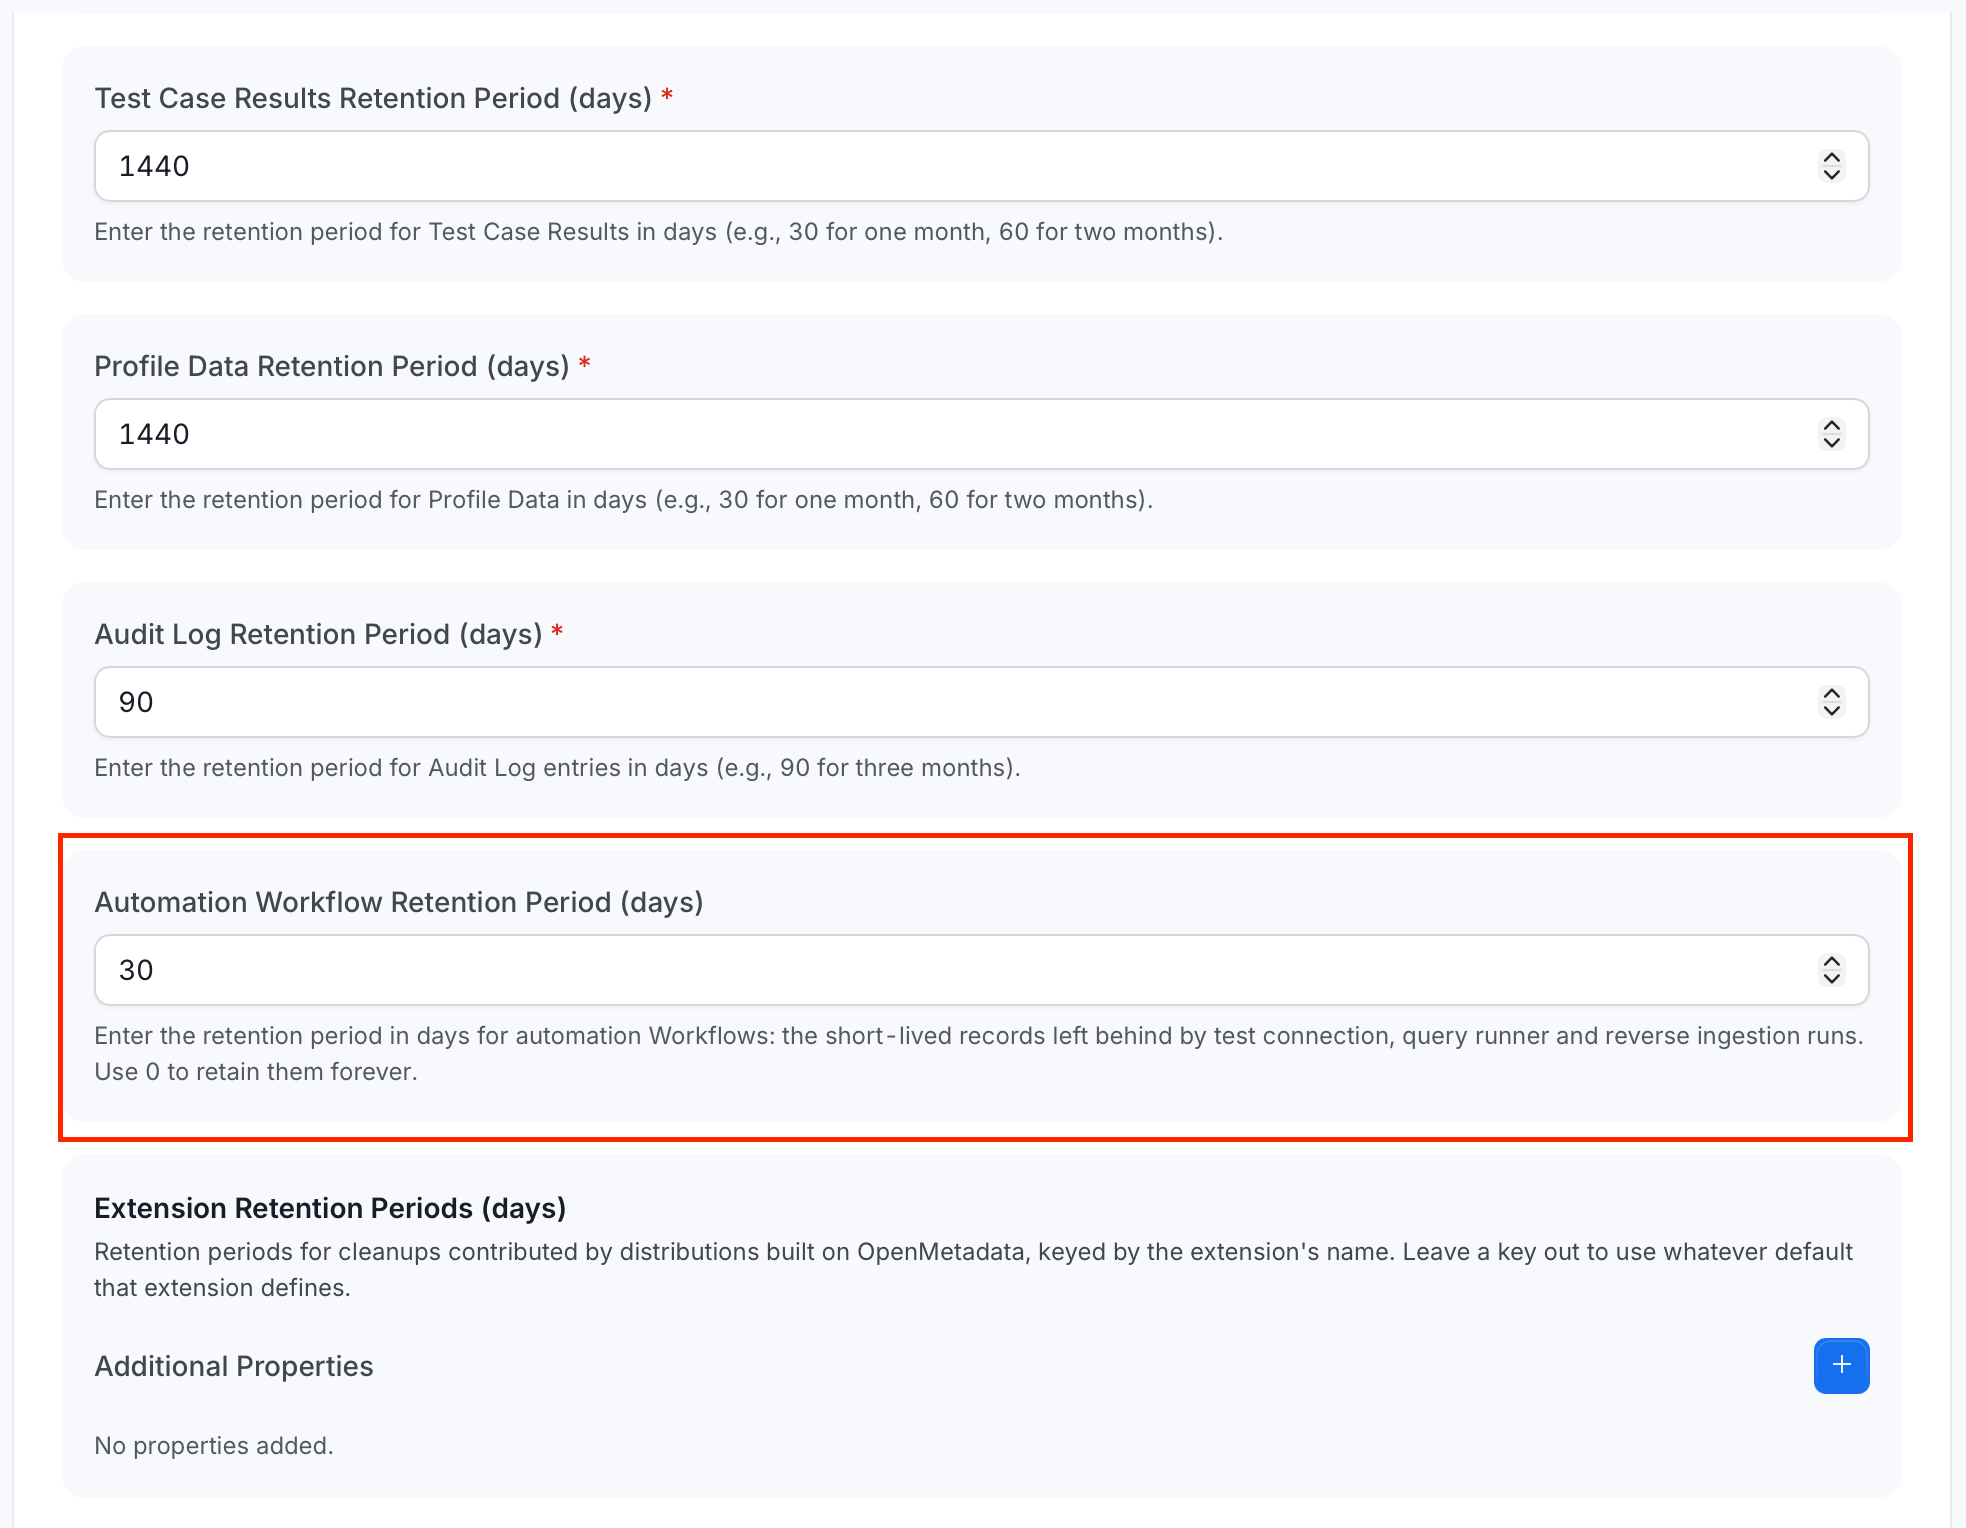Decrement the Automation Workflow retention value
Viewport: 1966px width, 1528px height.
point(1831,978)
